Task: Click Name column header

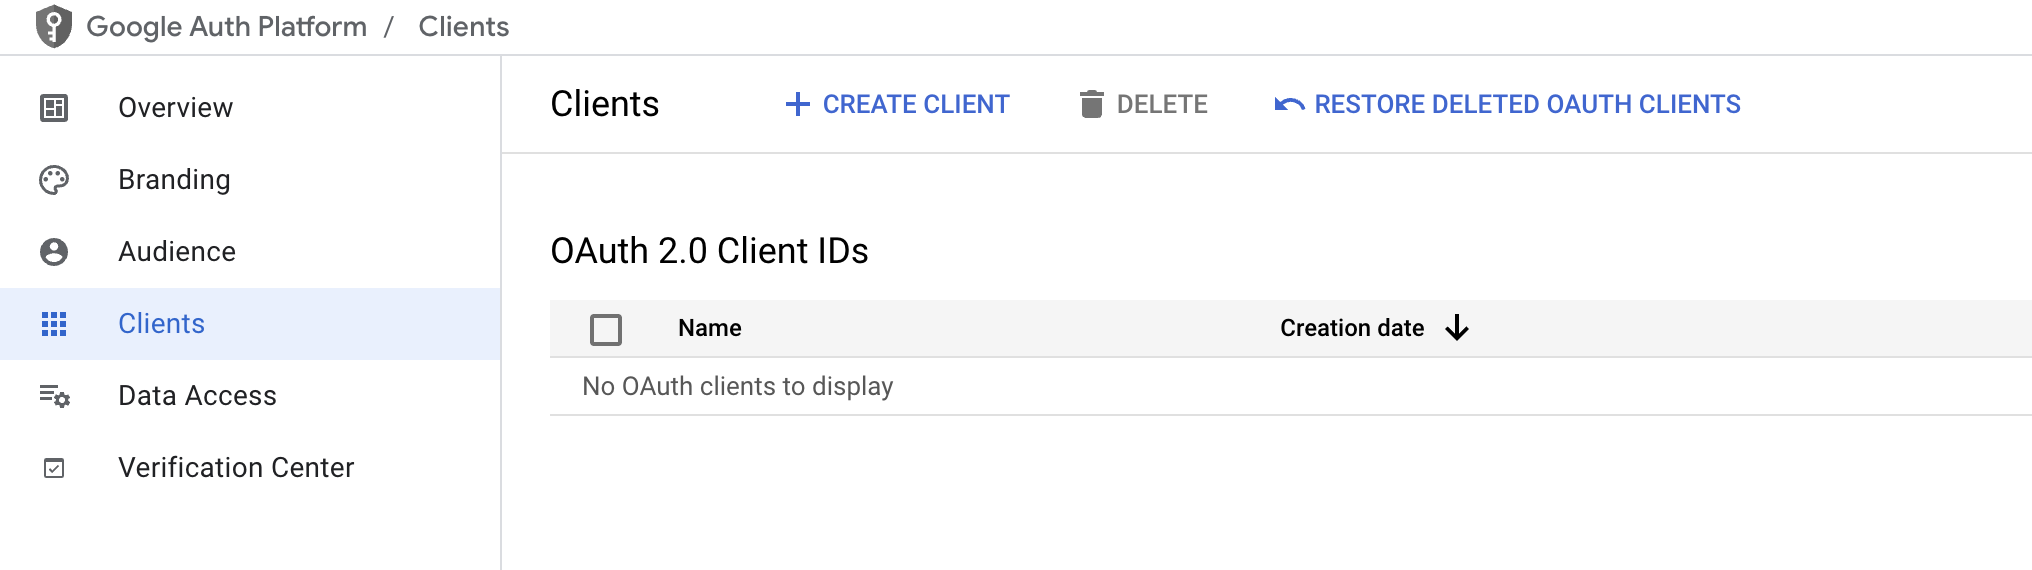Action: [x=709, y=328]
